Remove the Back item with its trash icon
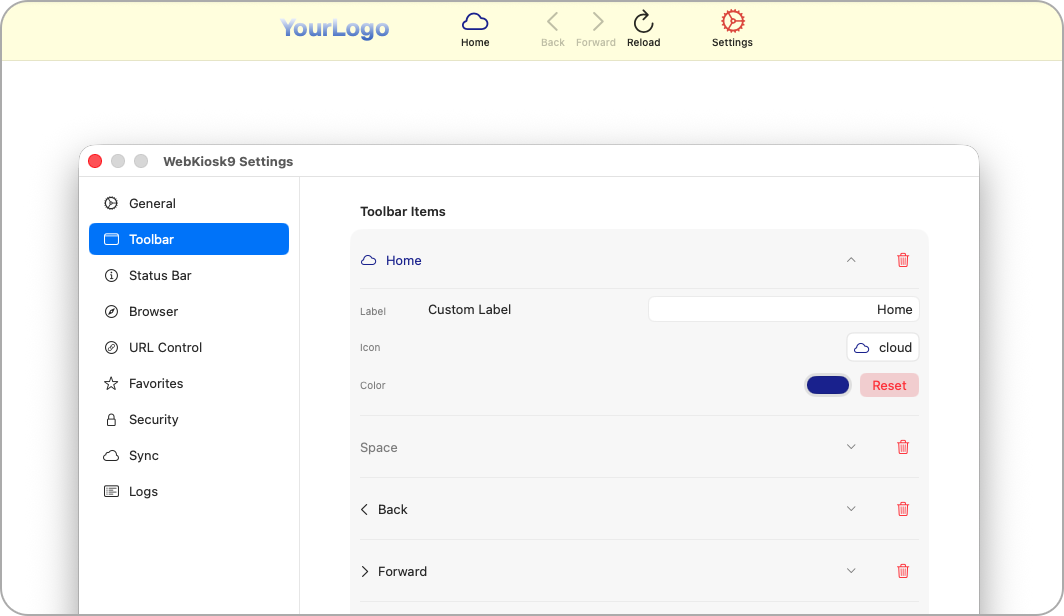This screenshot has width=1064, height=616. (903, 509)
